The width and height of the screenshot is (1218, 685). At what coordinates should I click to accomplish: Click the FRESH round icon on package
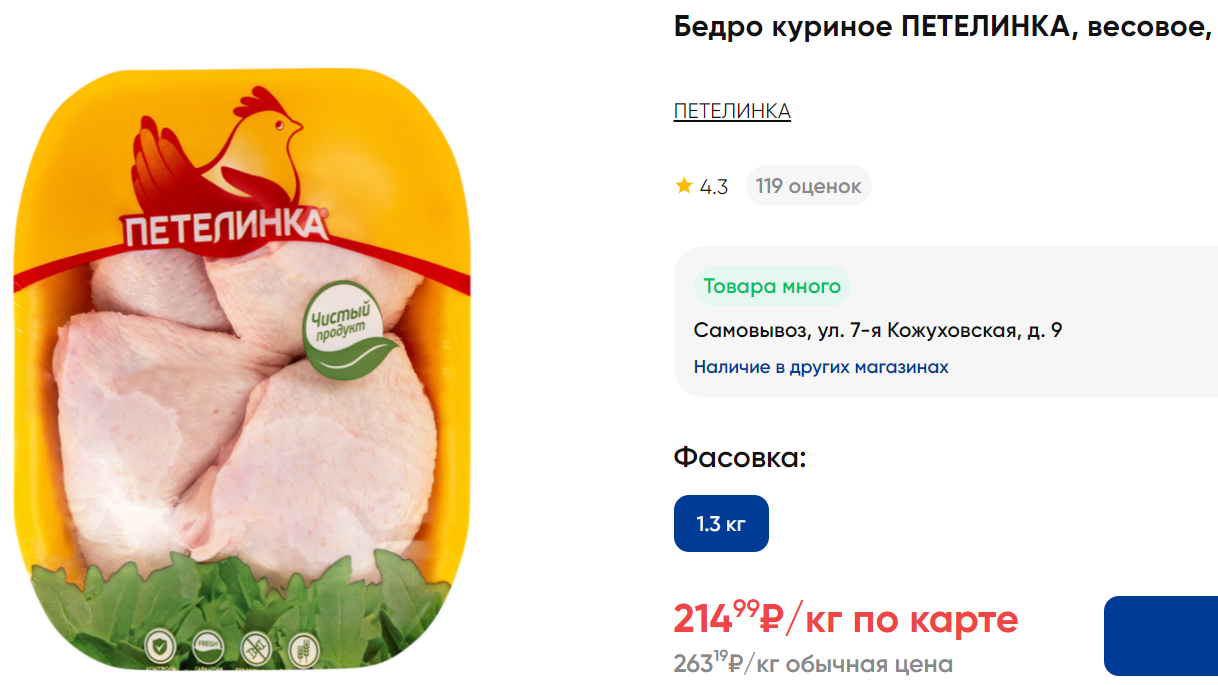[x=207, y=648]
